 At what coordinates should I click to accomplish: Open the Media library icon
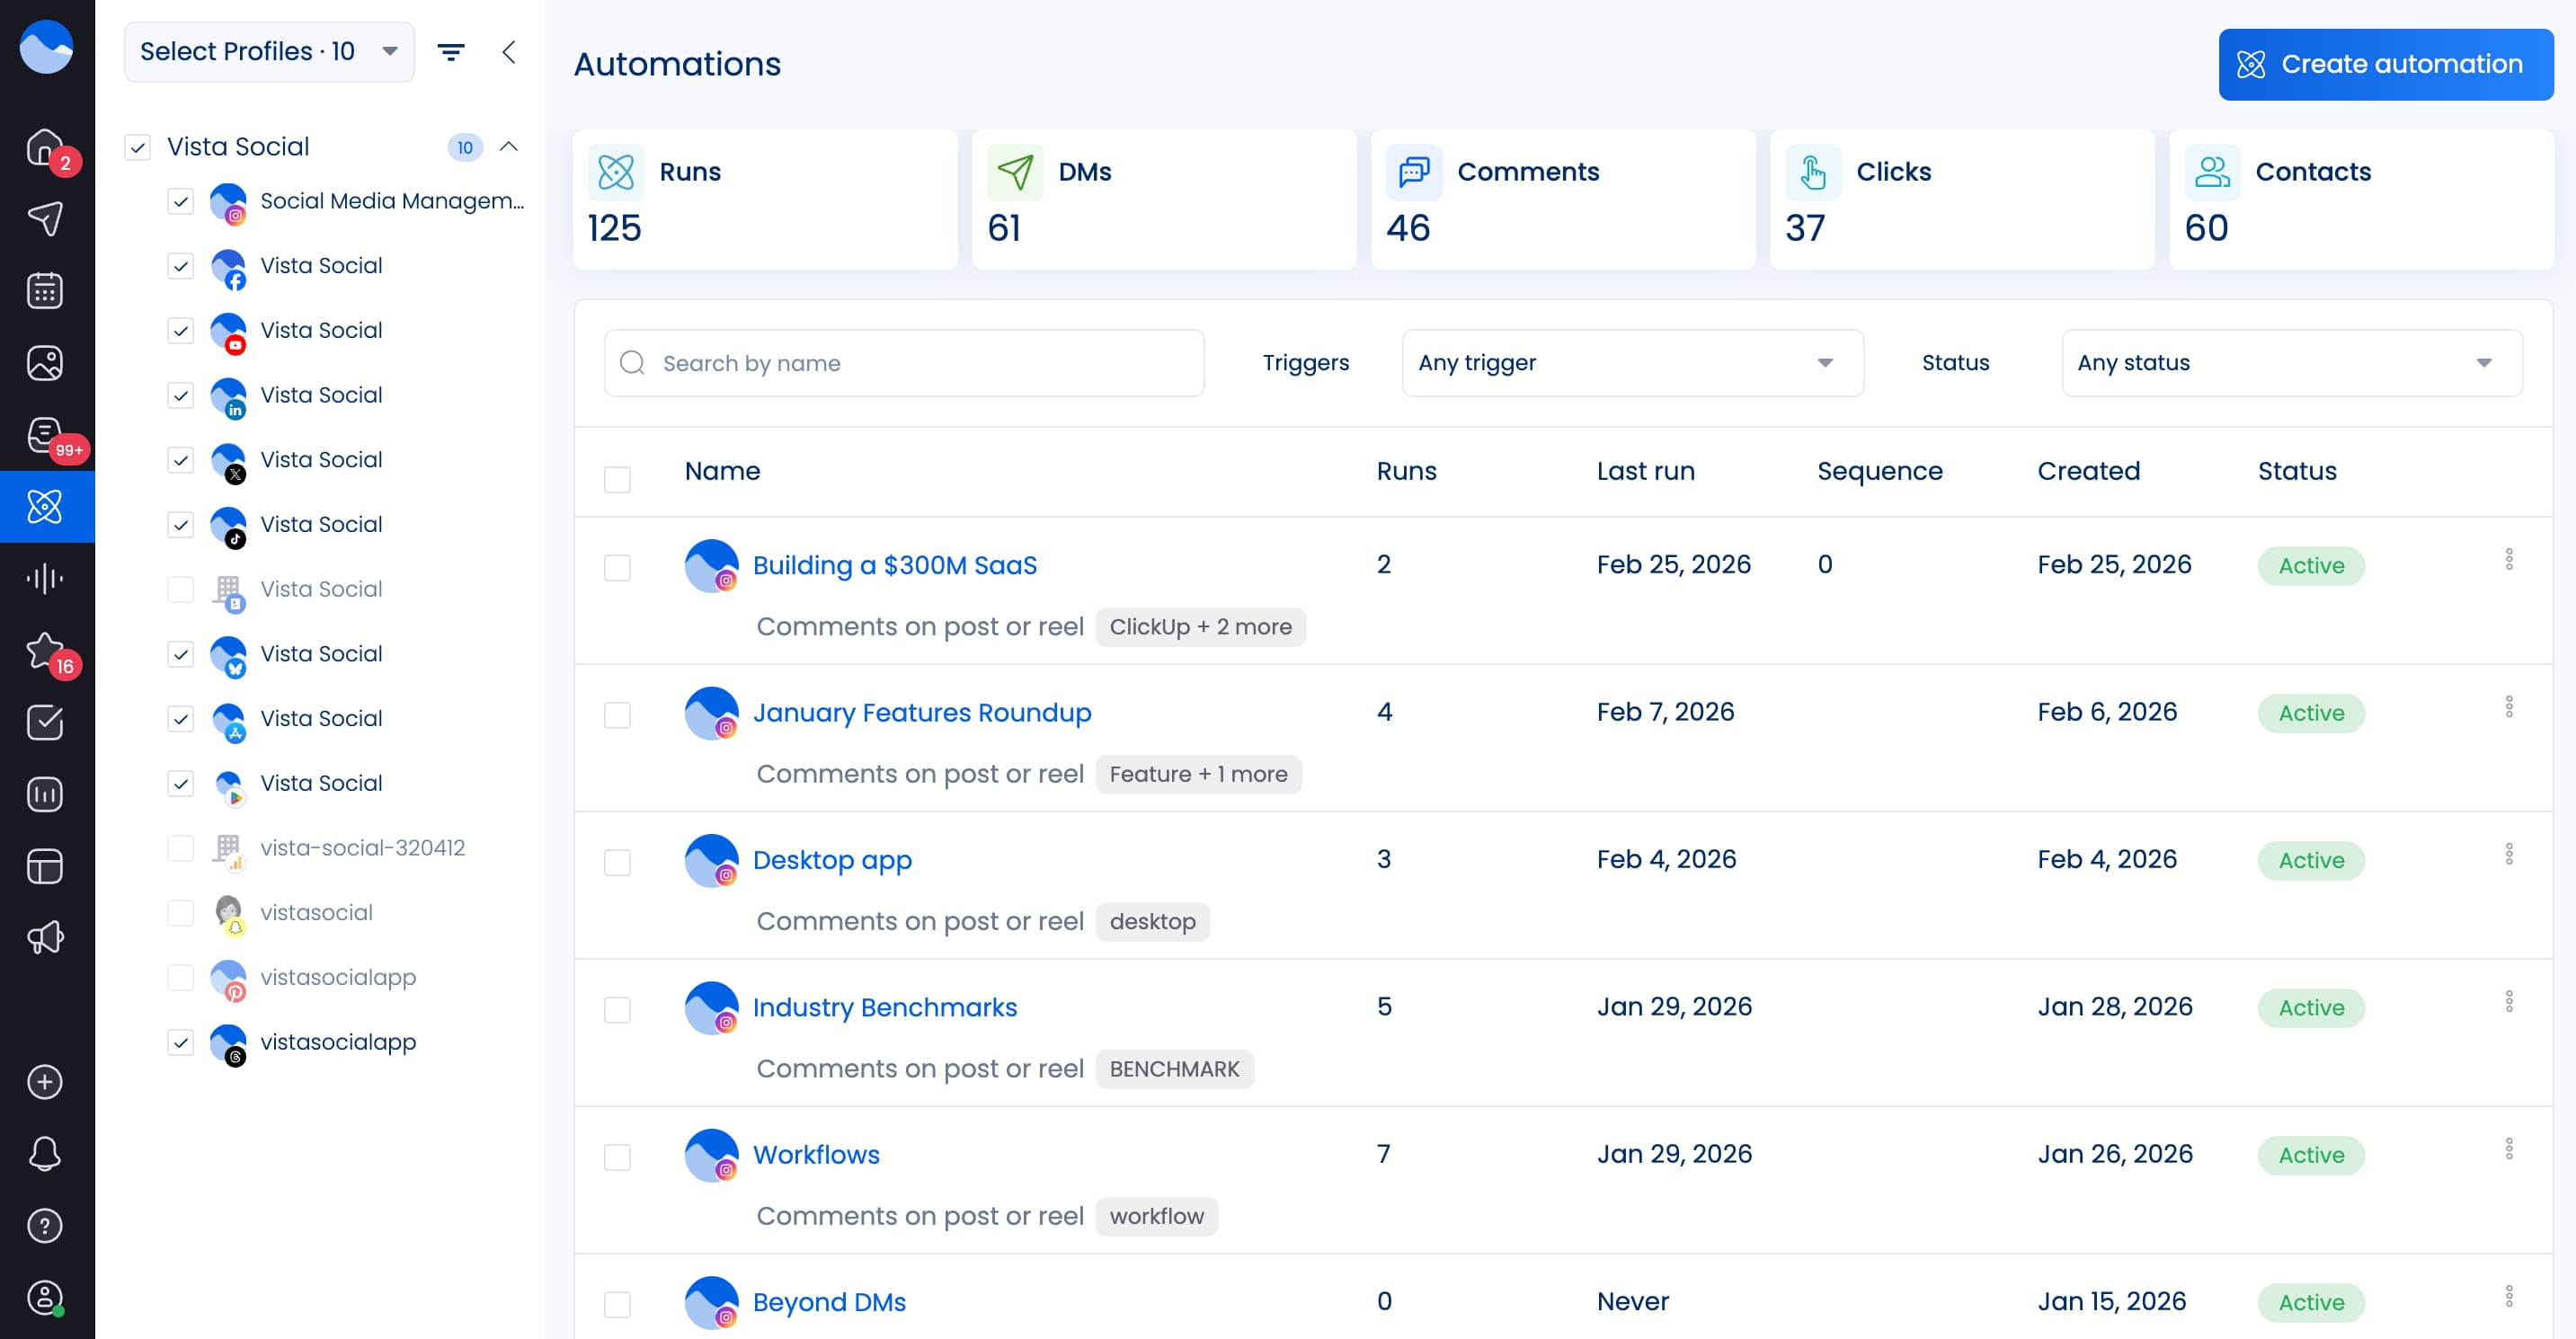46,362
